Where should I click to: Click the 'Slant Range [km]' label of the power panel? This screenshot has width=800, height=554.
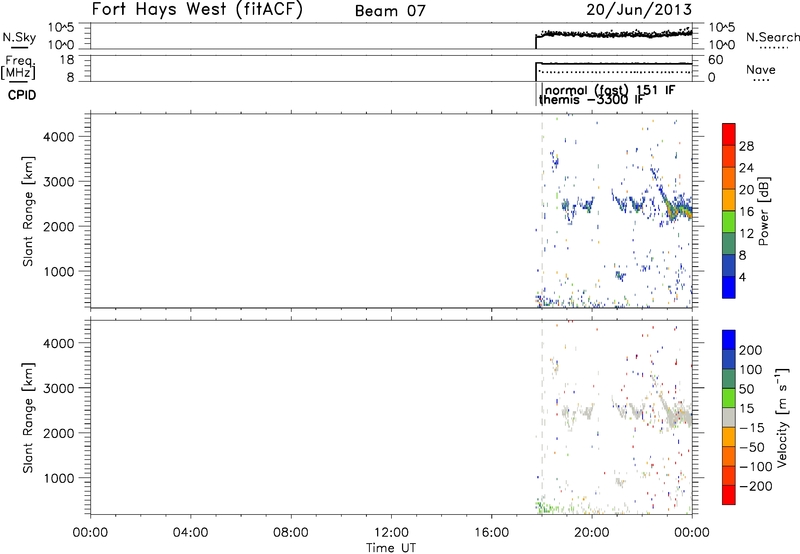[28, 211]
